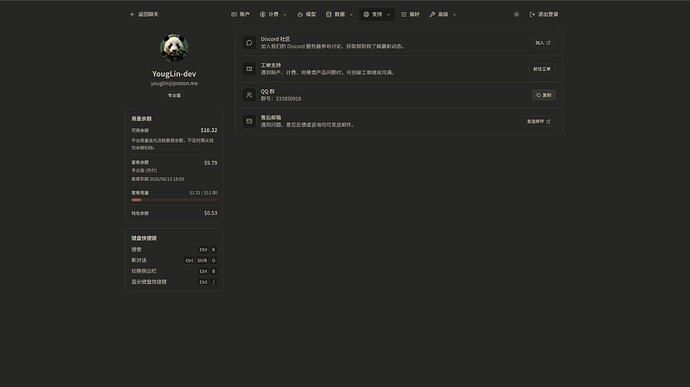Click the 切换侧边栏 shortcut row
Image resolution: width=690 pixels, height=387 pixels.
pos(174,271)
